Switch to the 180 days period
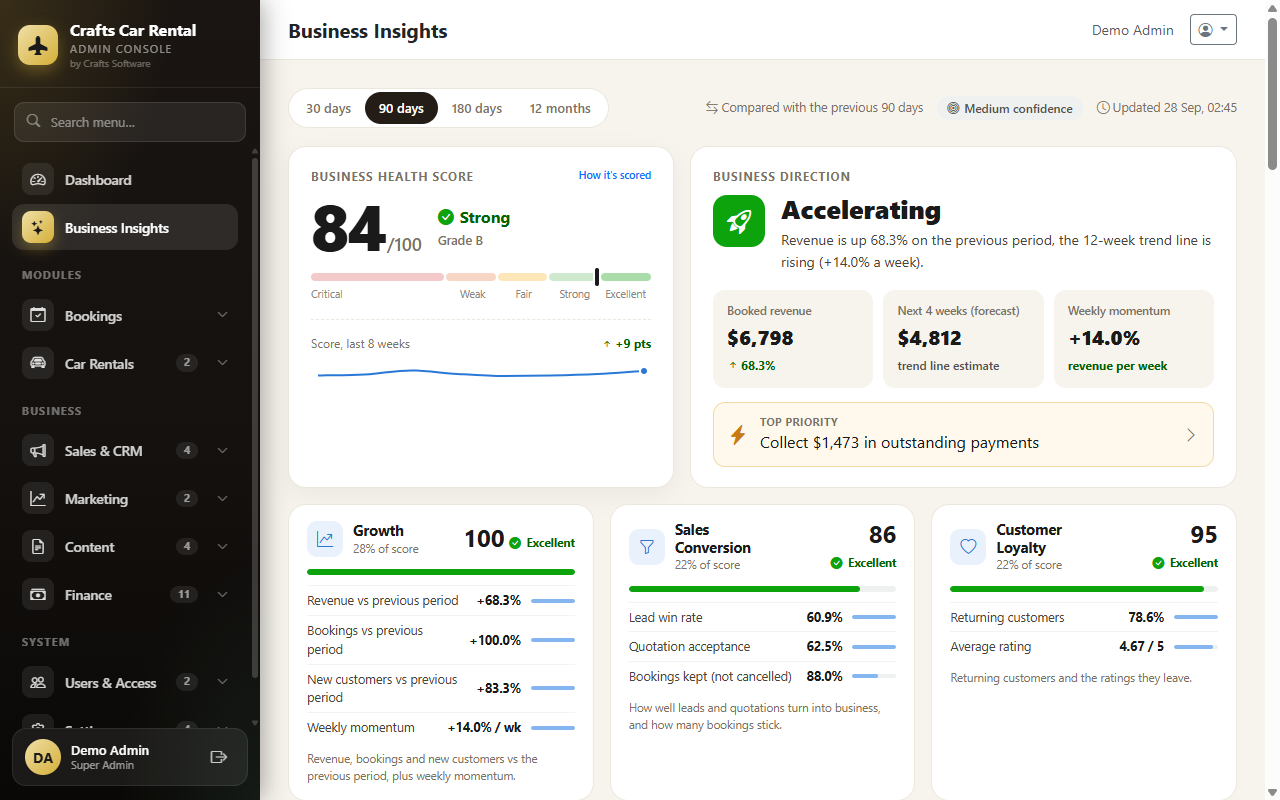The width and height of the screenshot is (1280, 800). (477, 108)
